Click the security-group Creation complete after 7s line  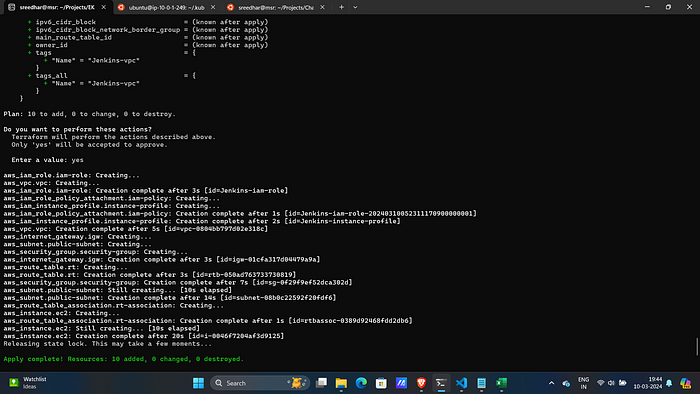tap(178, 282)
